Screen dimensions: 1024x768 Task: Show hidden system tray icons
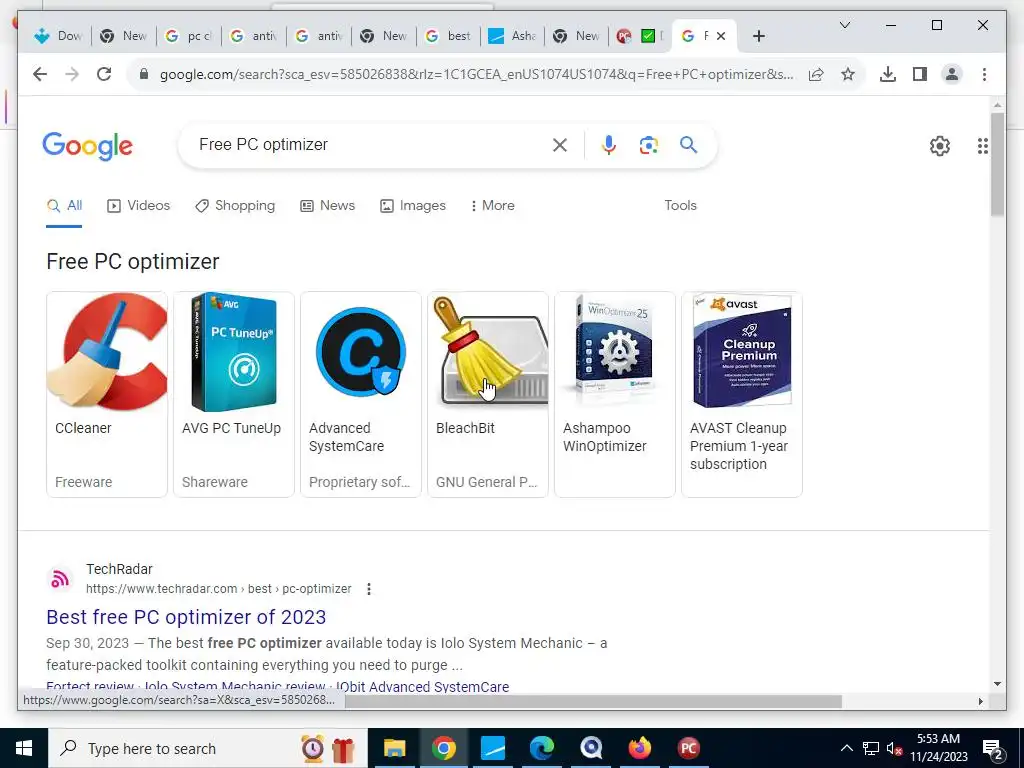846,748
